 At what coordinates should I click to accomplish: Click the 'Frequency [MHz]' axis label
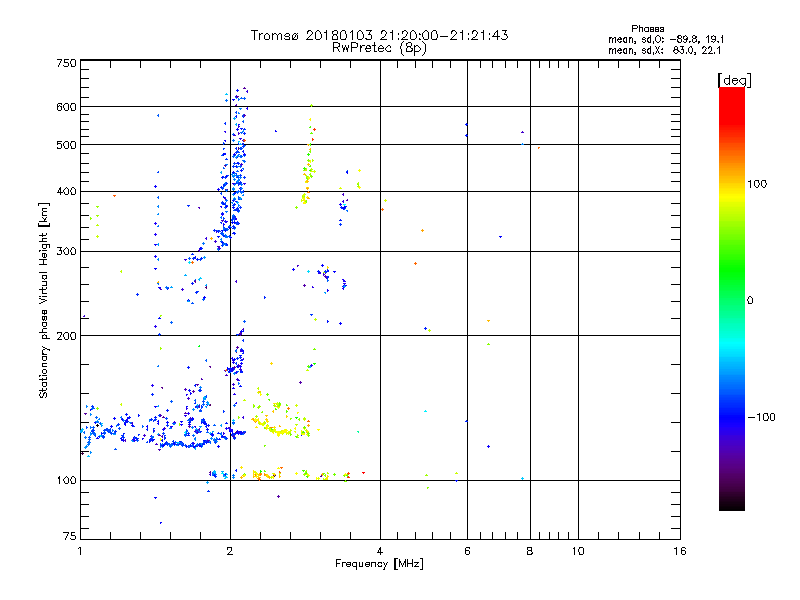pos(379,564)
